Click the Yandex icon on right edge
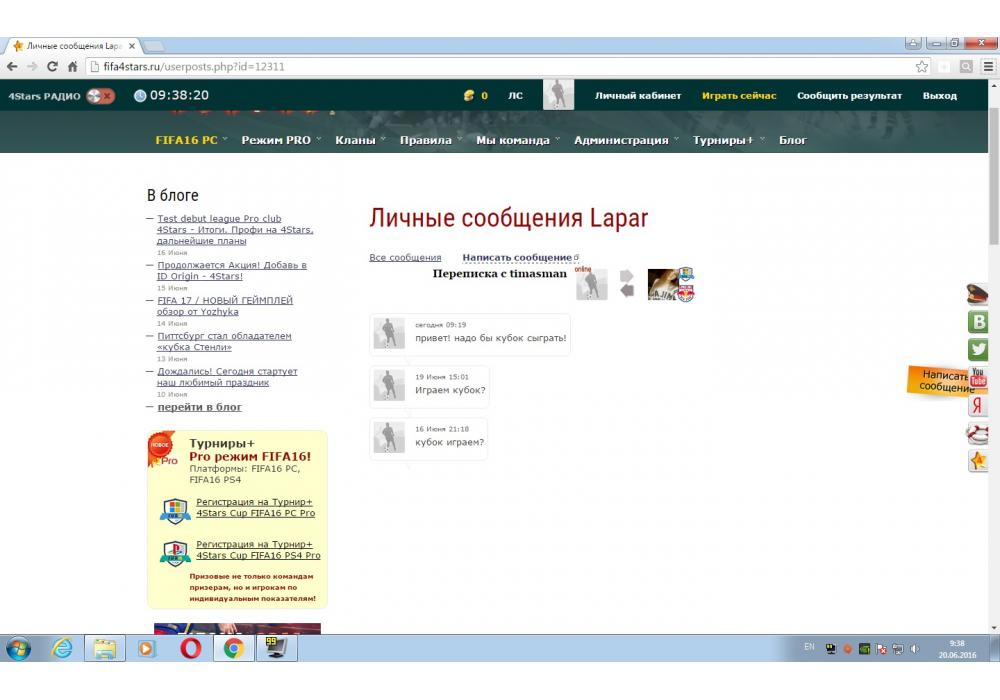 (978, 406)
